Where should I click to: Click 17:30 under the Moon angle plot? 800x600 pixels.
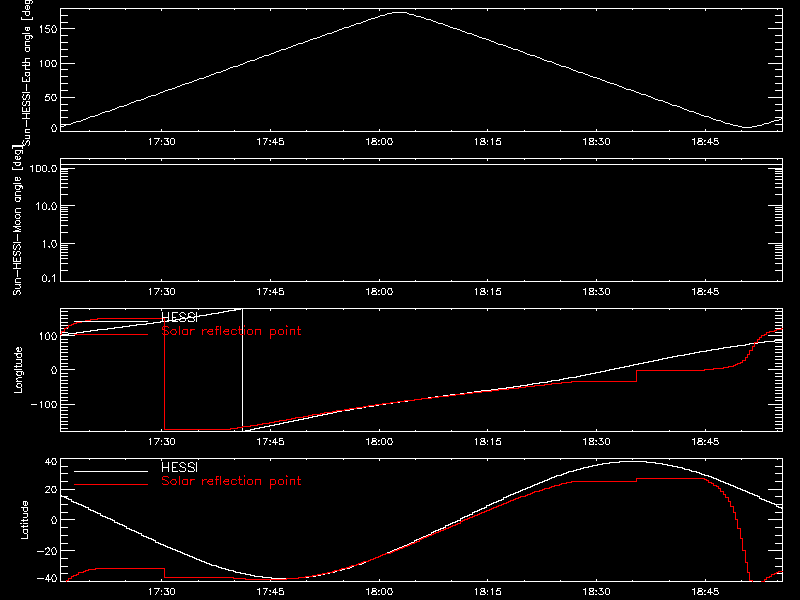point(162,292)
